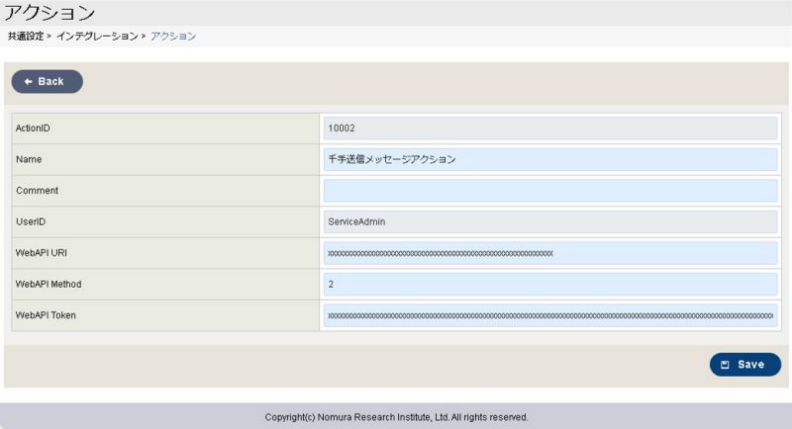Click the WebAPI Token input field
The width and height of the screenshot is (792, 429).
tap(550, 315)
